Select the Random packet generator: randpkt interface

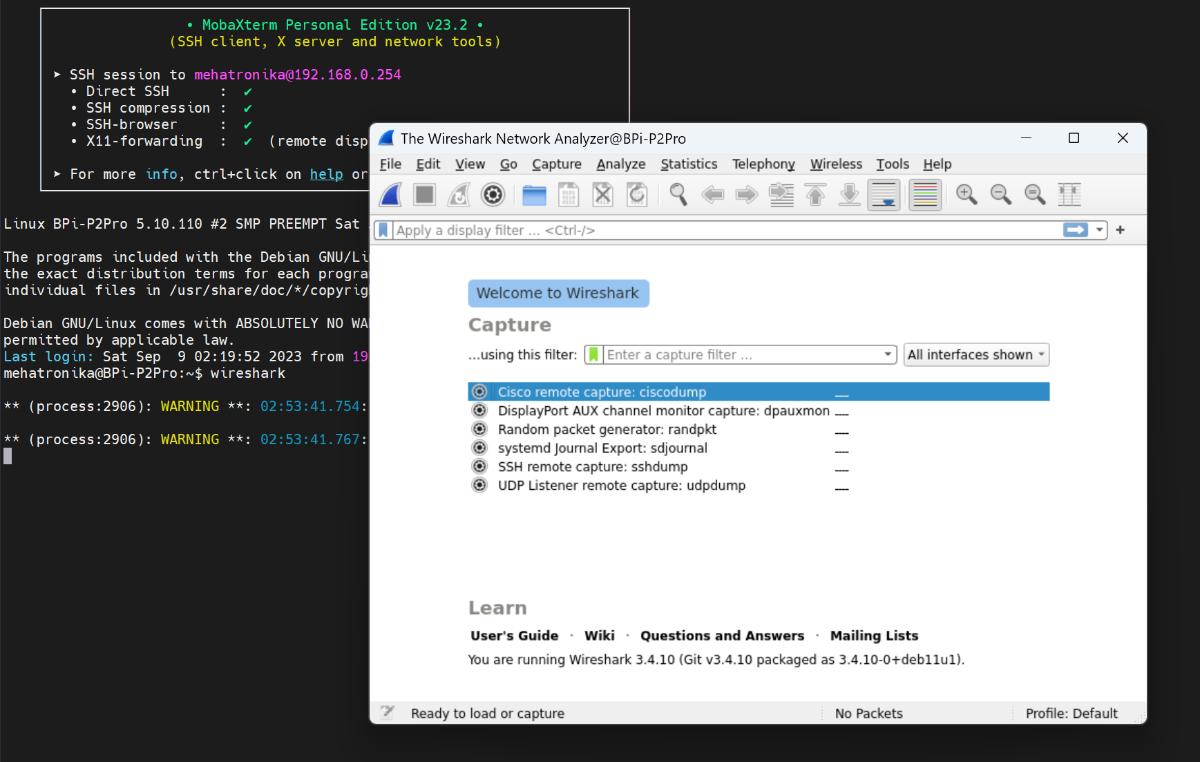607,430
